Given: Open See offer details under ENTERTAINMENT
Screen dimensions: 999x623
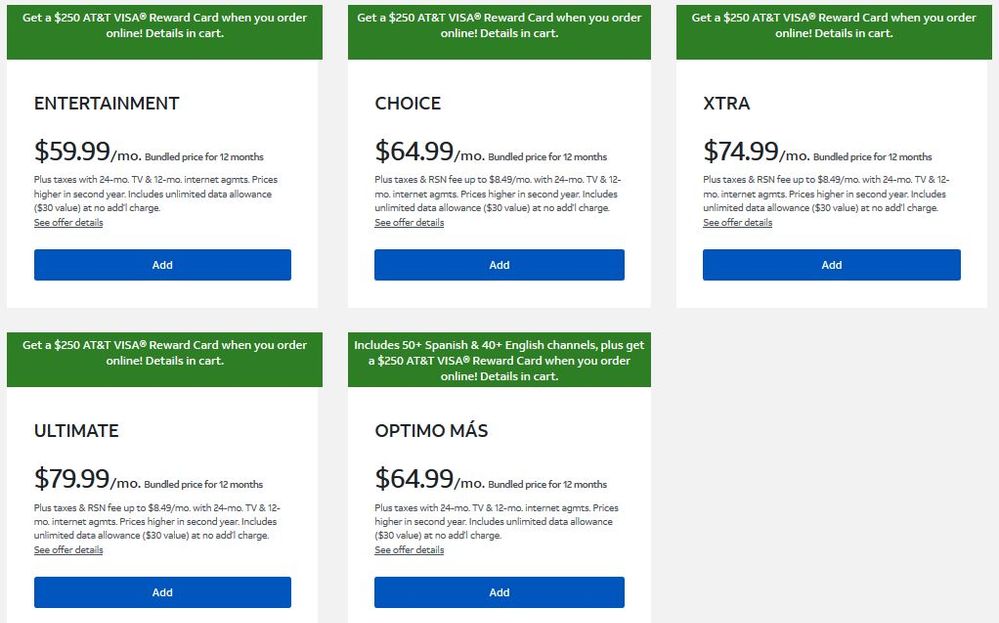Looking at the screenshot, I should [68, 223].
